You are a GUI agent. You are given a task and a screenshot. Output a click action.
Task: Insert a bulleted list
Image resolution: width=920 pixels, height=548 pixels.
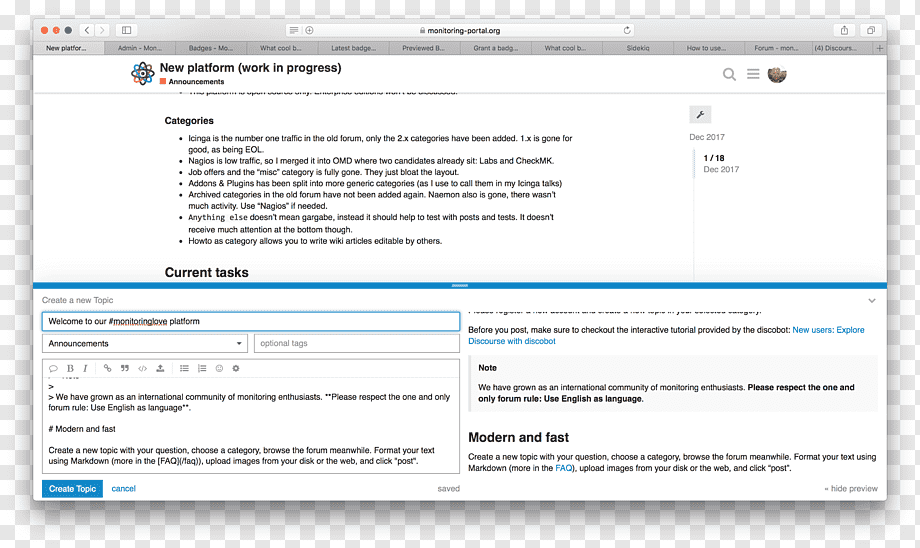click(x=184, y=368)
